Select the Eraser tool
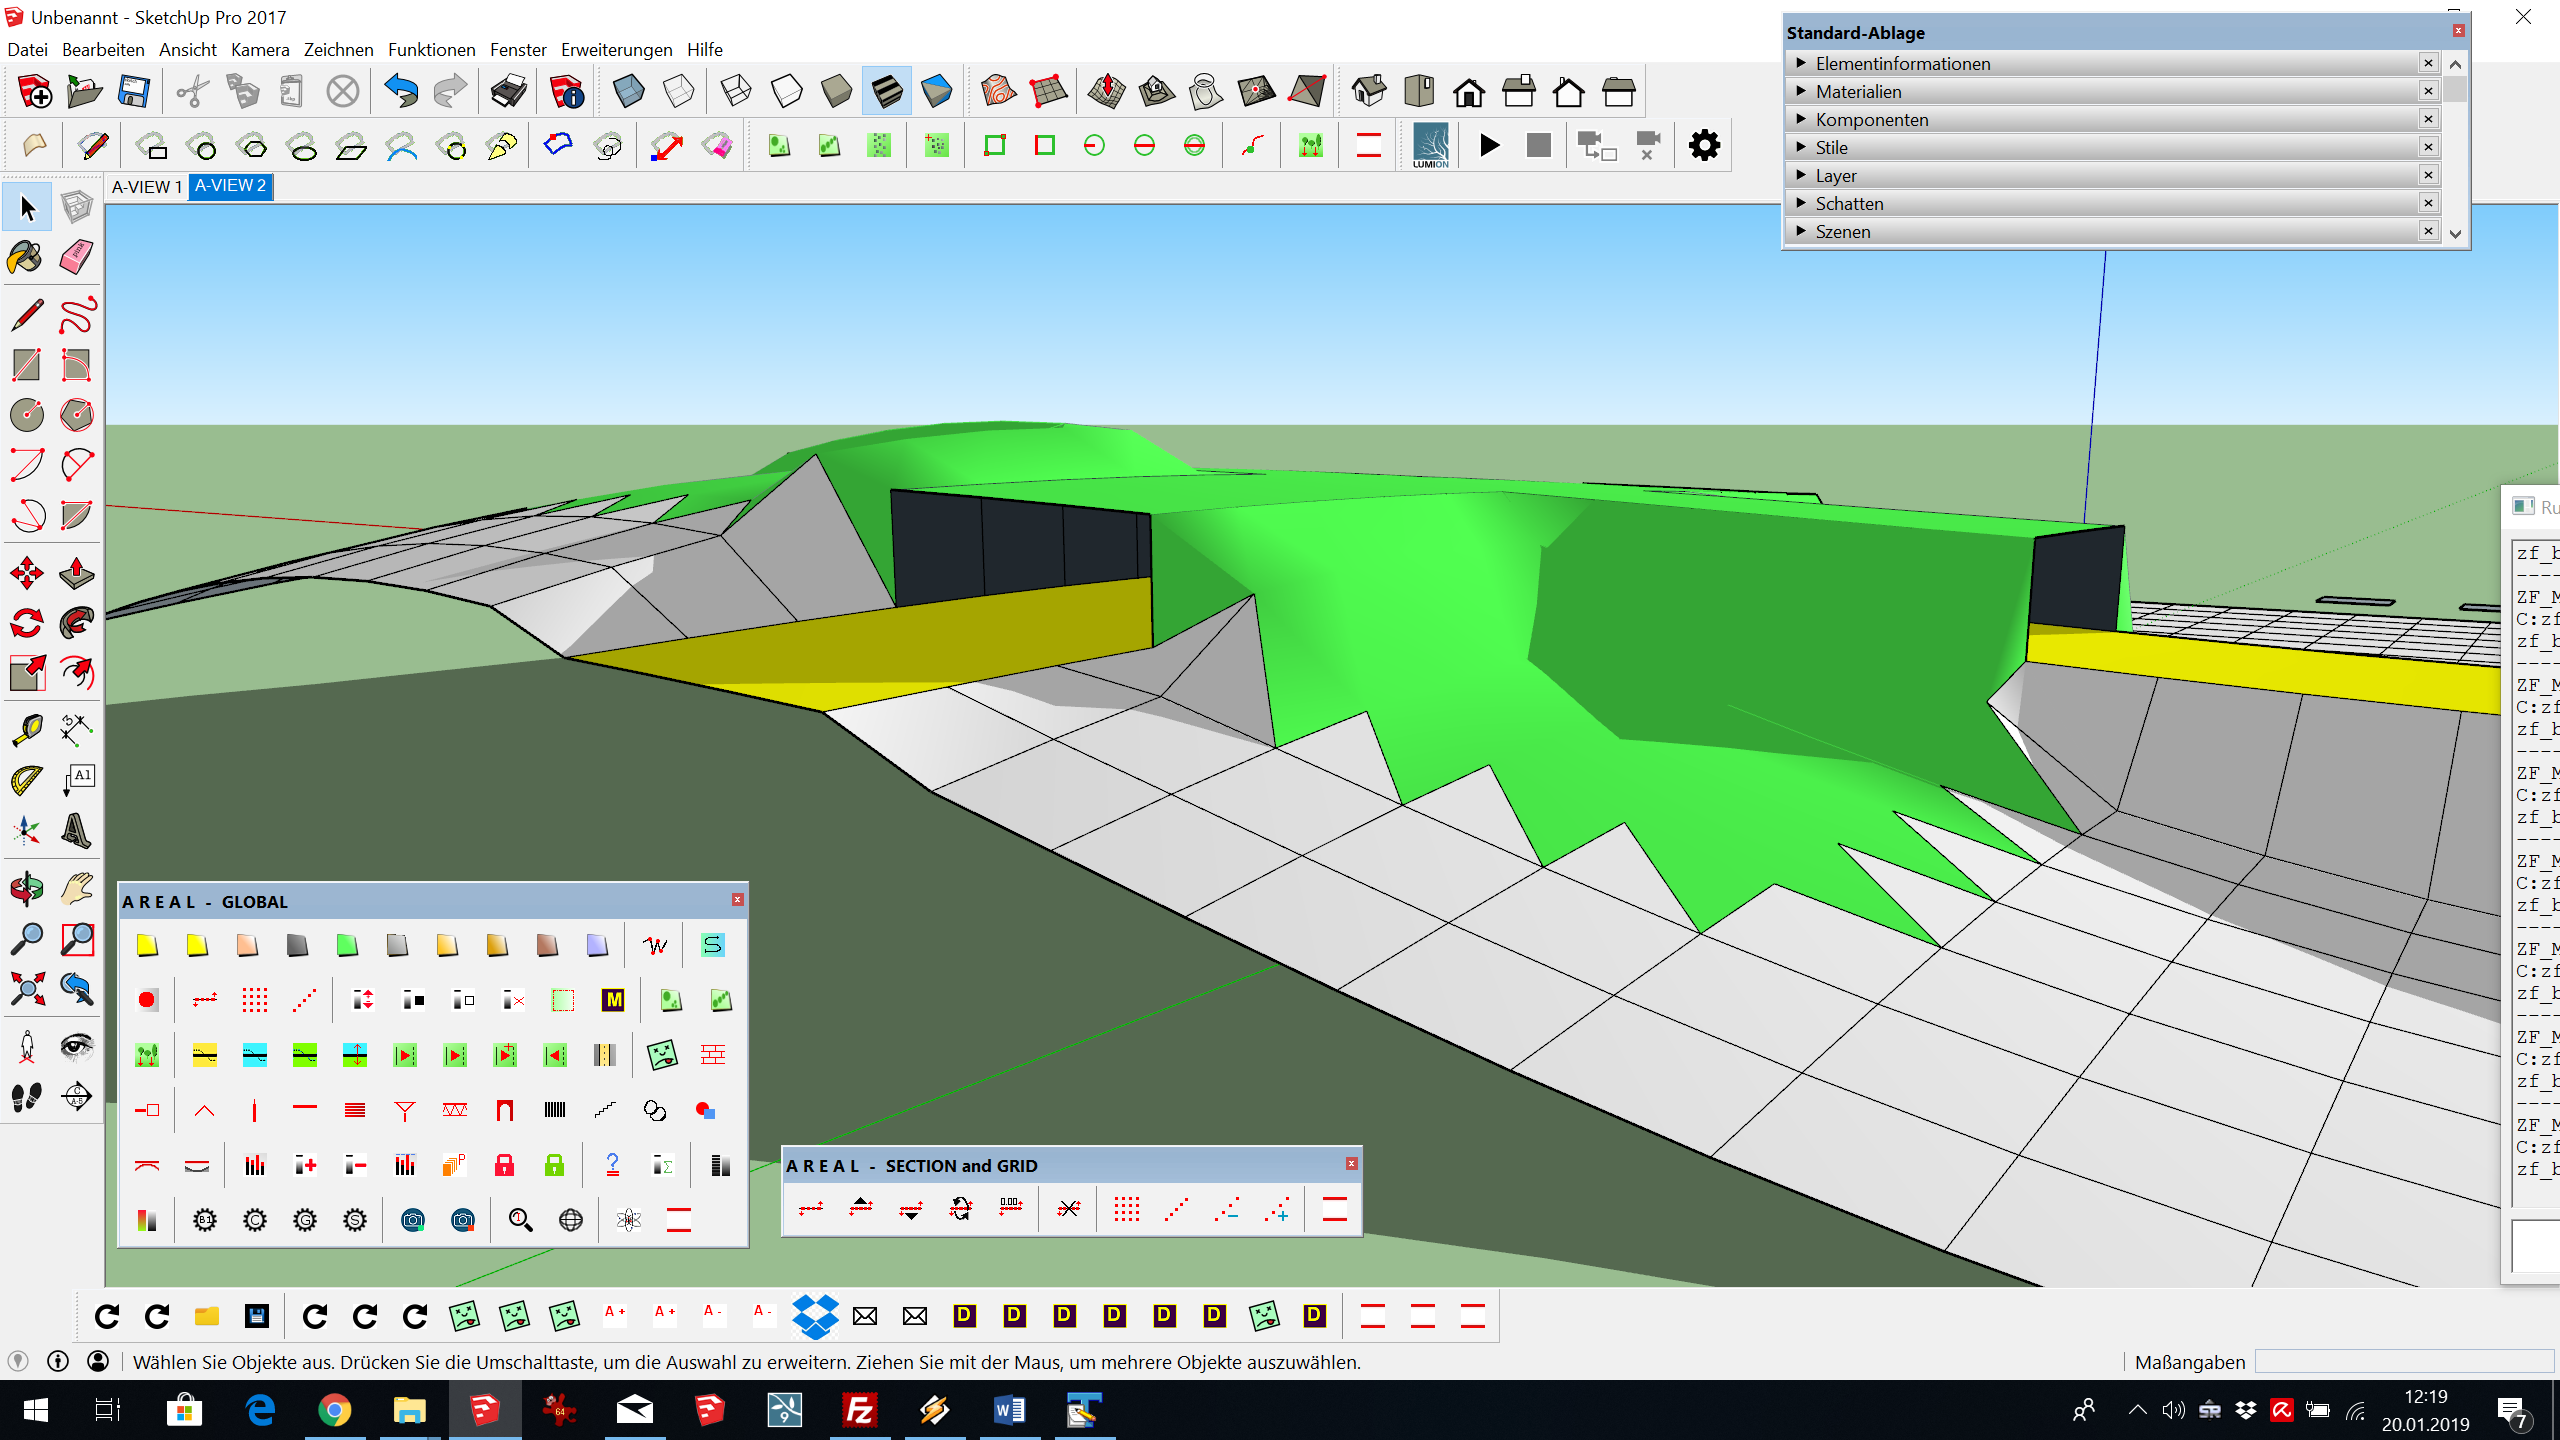The image size is (2560, 1440). 76,258
